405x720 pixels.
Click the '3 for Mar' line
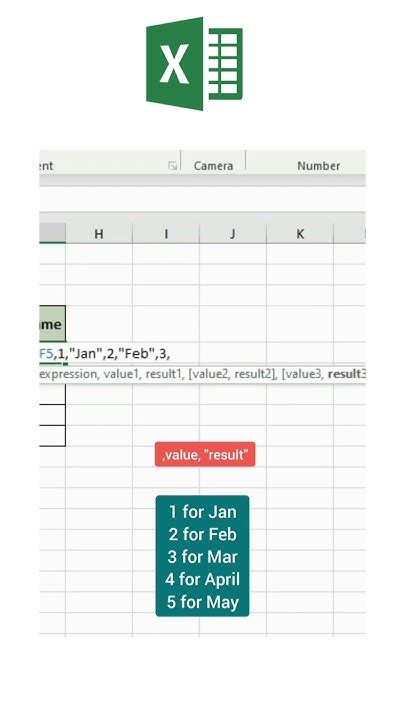[x=202, y=557]
